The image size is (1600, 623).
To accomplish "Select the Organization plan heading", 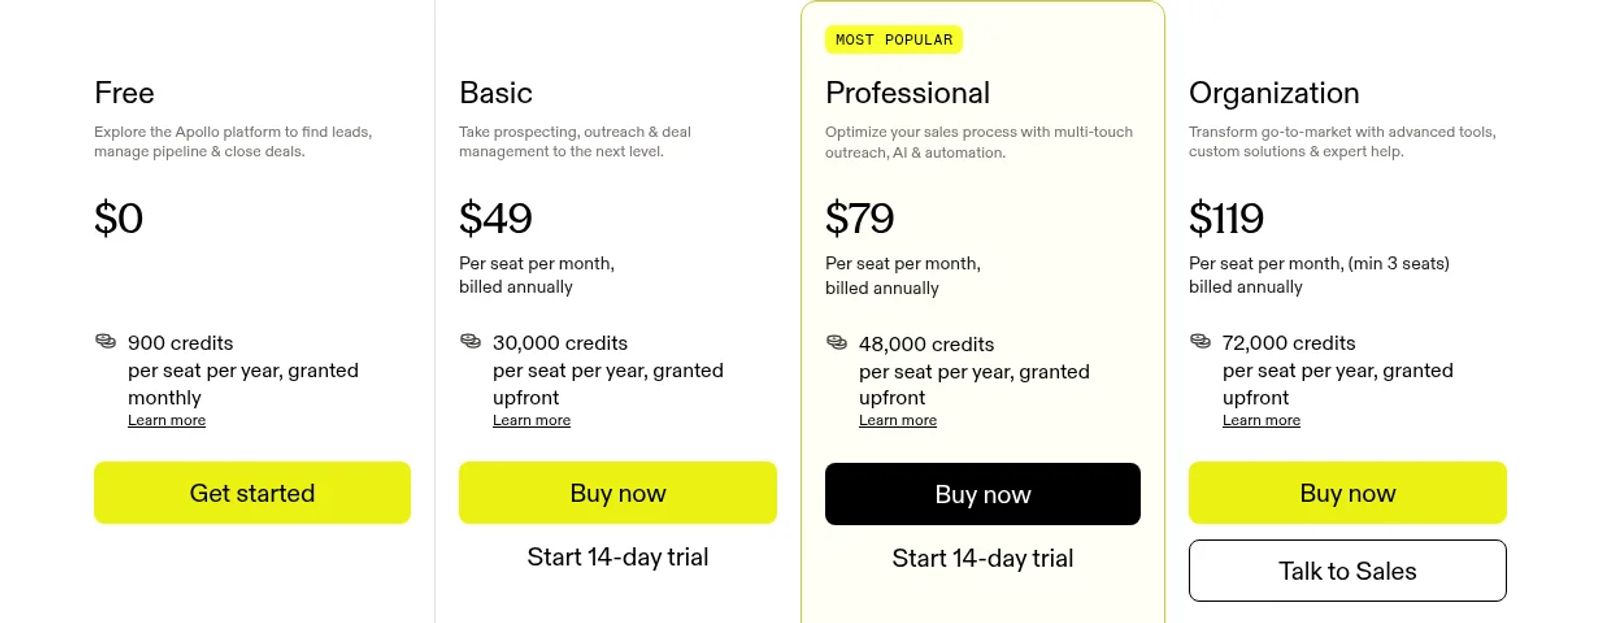I will (x=1274, y=93).
